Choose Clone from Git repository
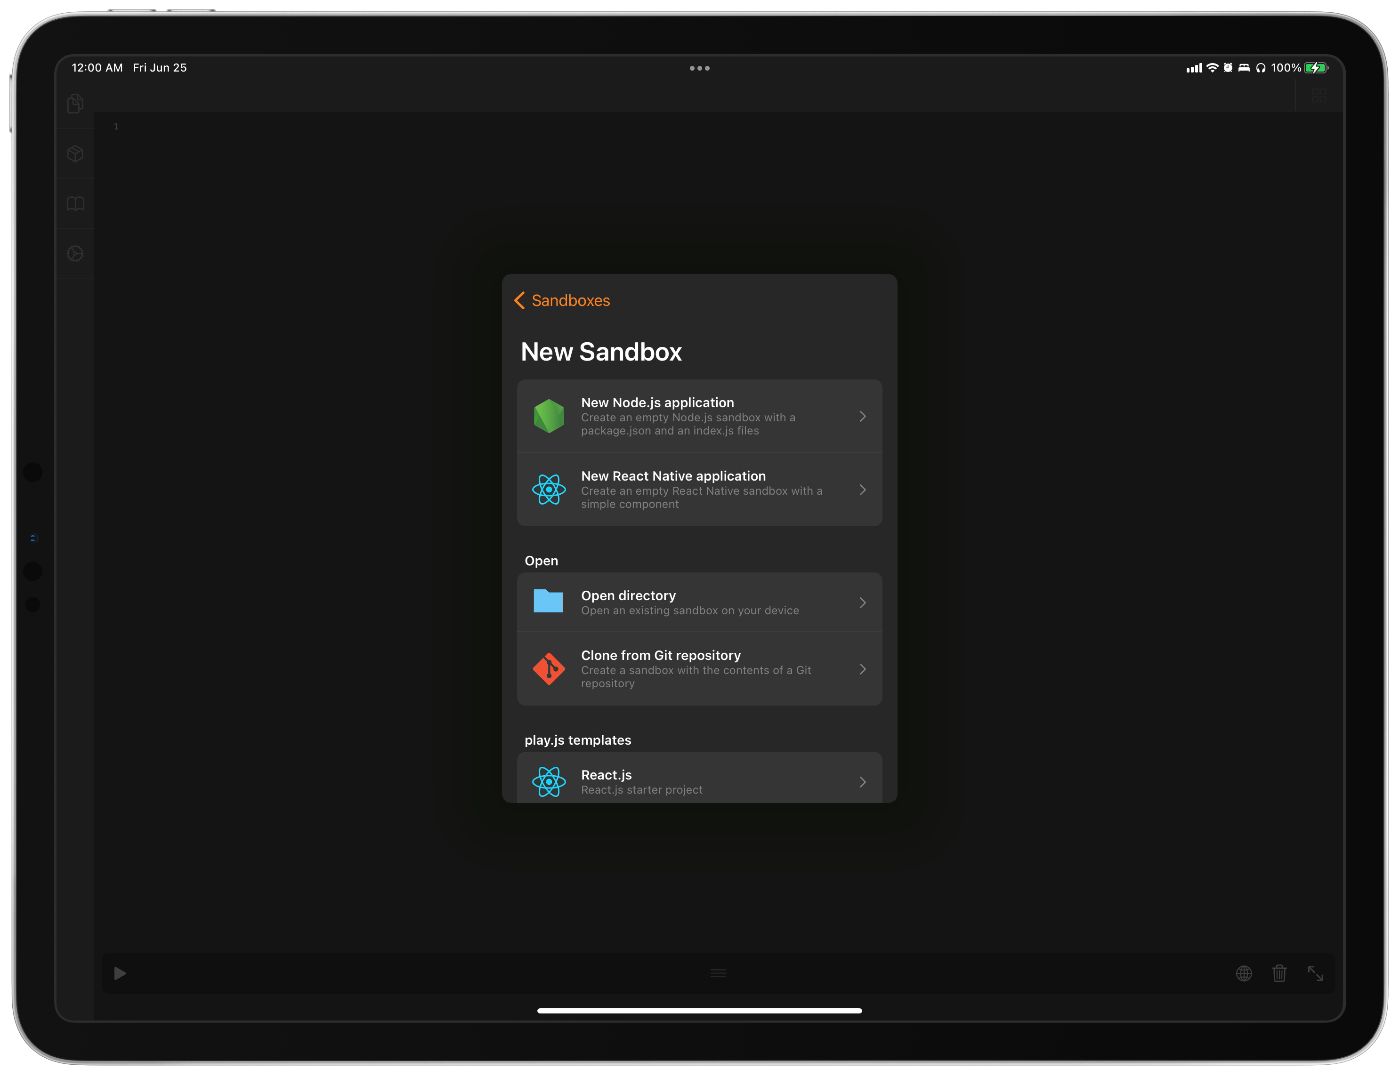The width and height of the screenshot is (1400, 1077). [699, 669]
